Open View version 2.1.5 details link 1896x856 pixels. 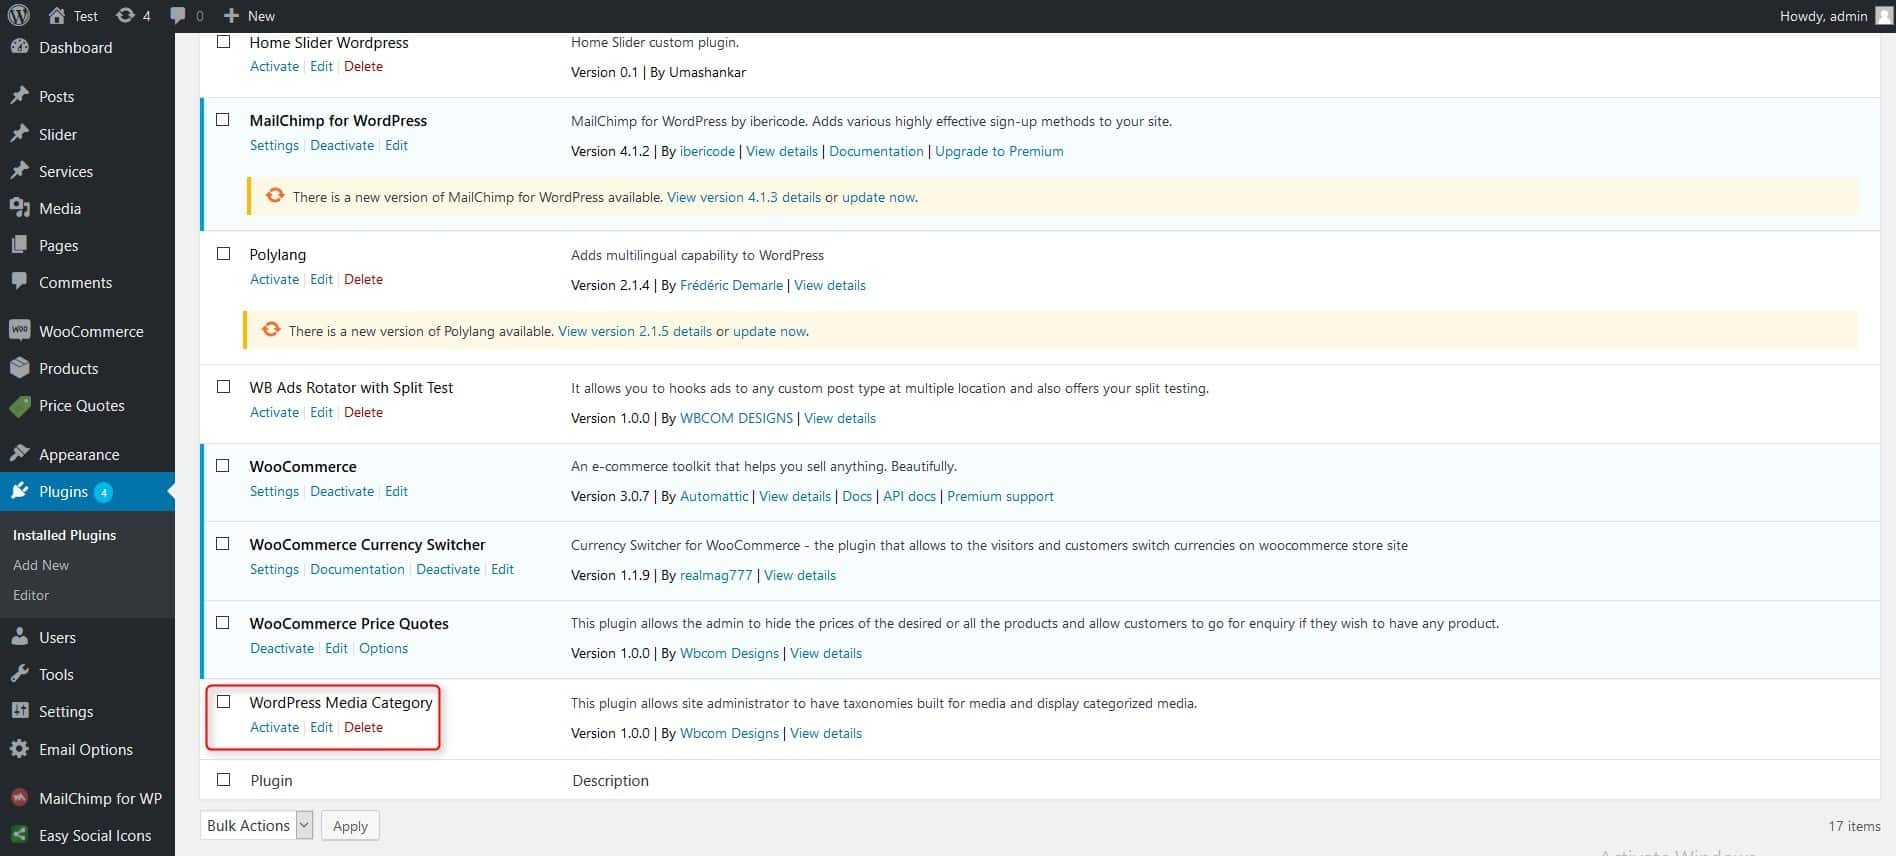[x=635, y=331]
